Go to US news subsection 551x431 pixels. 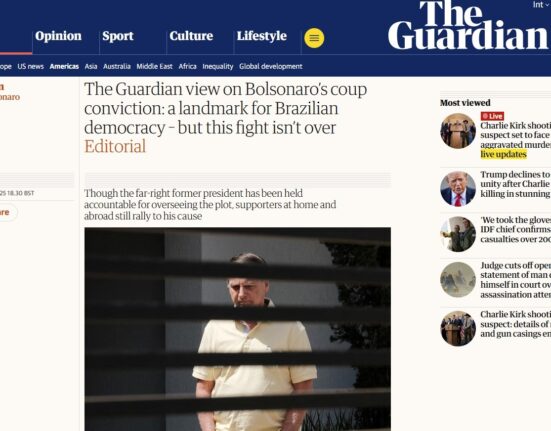(x=31, y=66)
